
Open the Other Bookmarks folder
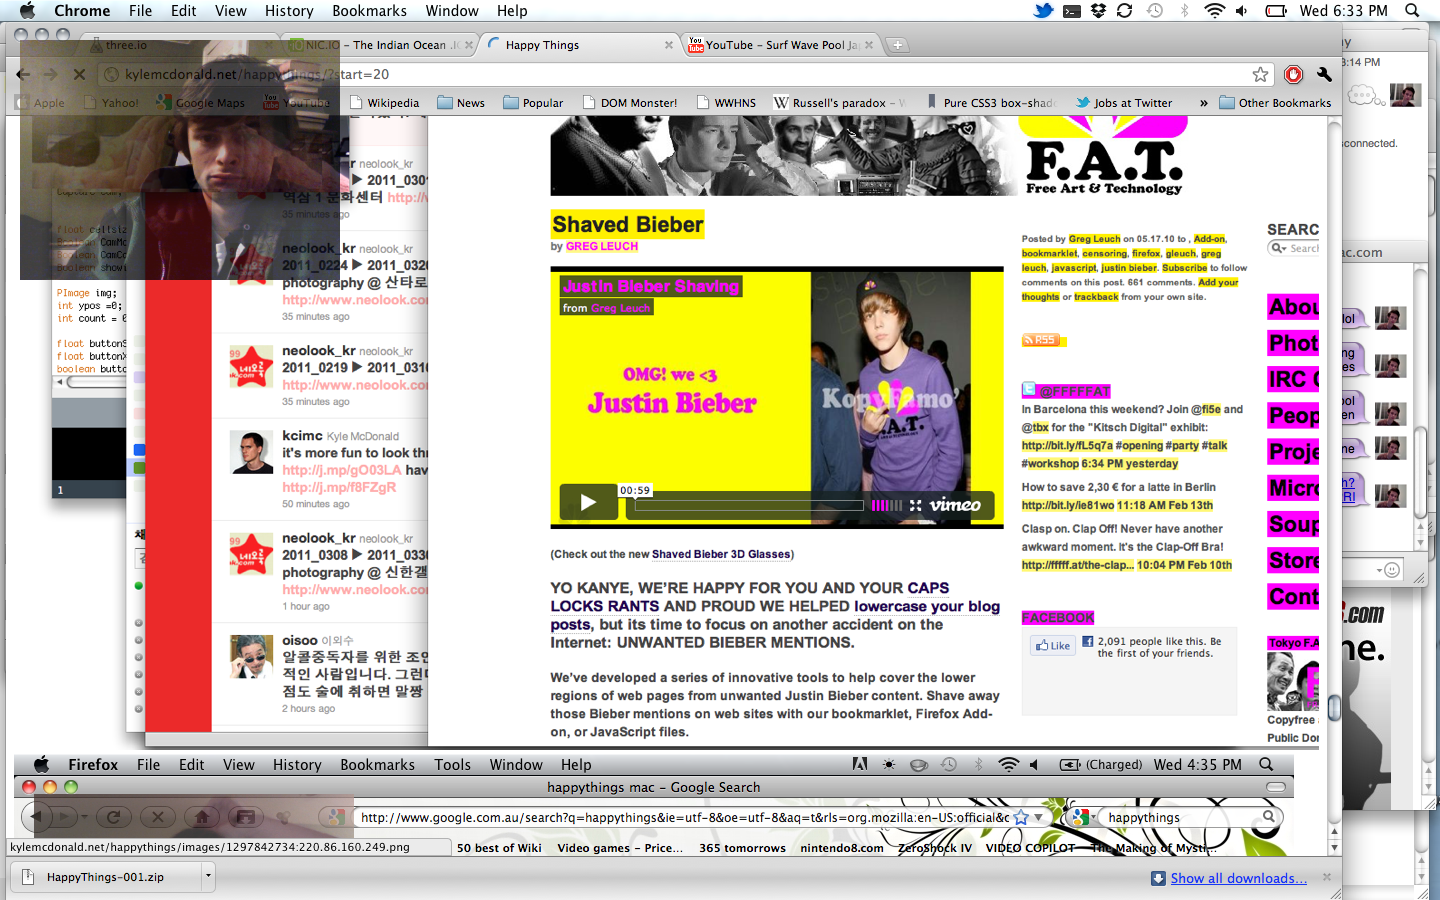pyautogui.click(x=1275, y=103)
